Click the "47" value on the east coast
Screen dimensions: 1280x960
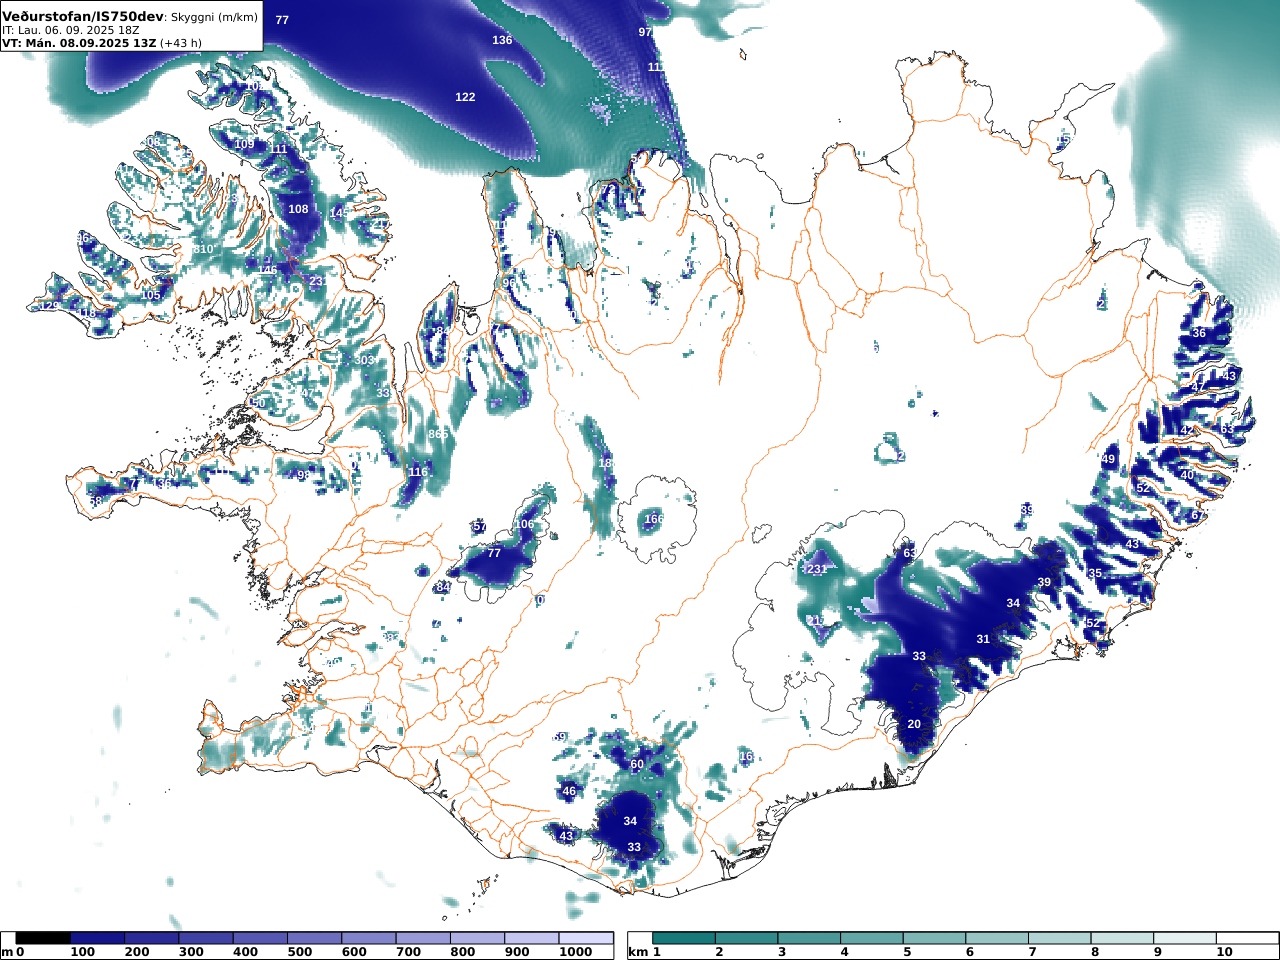(1198, 387)
